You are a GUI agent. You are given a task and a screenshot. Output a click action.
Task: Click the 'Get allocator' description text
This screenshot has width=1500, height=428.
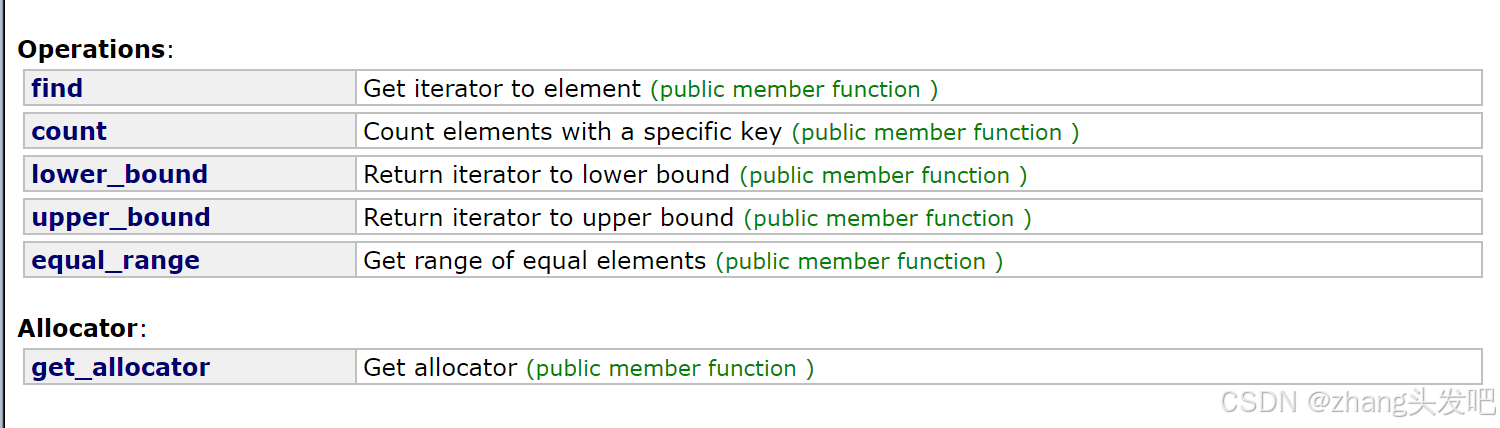(440, 367)
